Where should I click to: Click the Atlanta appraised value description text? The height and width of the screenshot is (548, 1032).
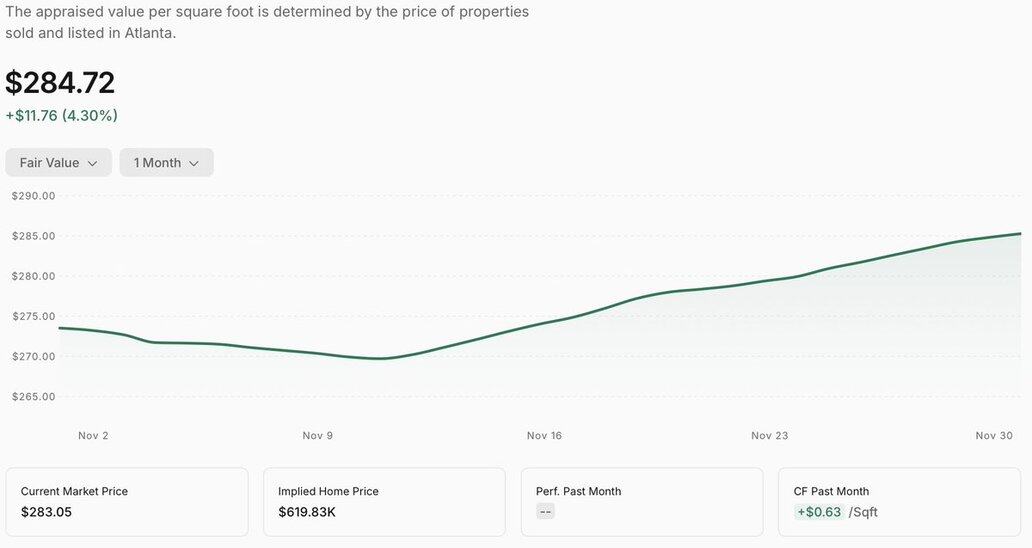267,22
